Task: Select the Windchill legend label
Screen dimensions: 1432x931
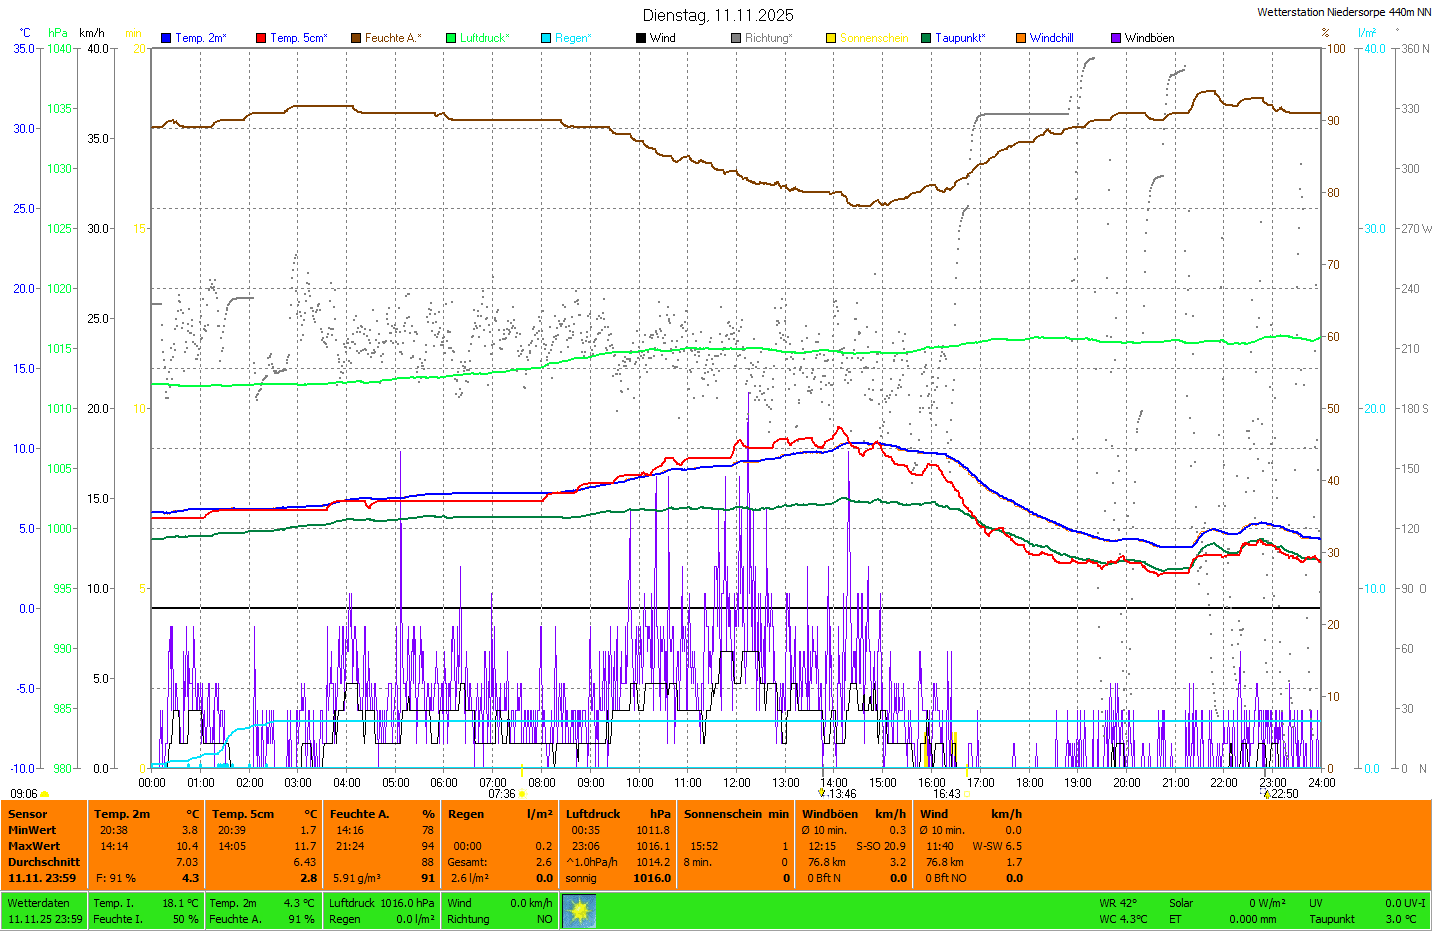Action: [x=1051, y=38]
